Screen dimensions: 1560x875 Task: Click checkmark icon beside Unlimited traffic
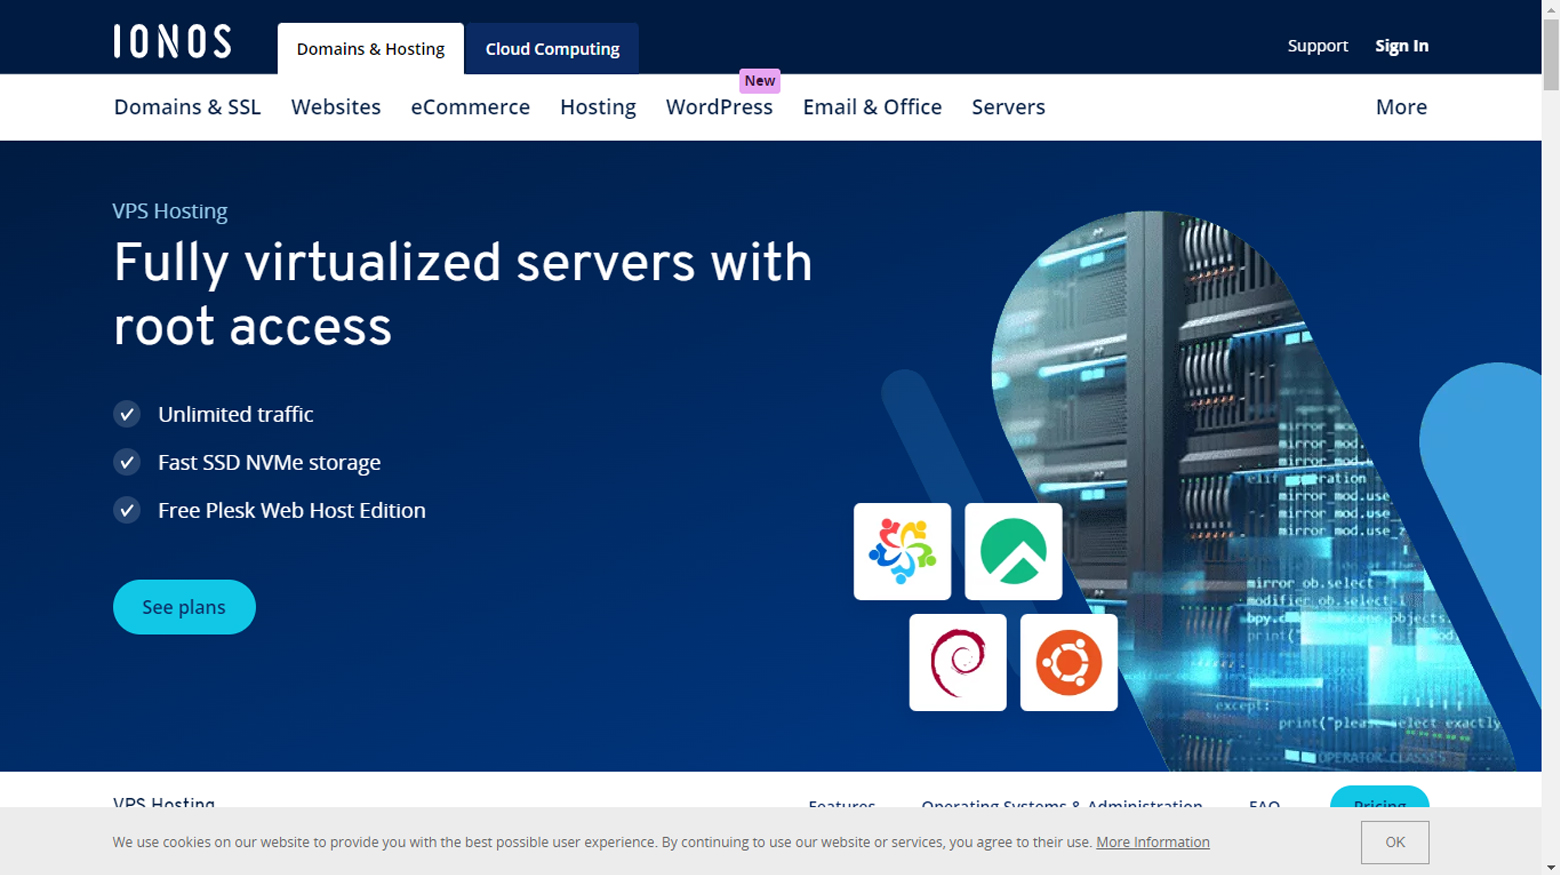point(127,414)
